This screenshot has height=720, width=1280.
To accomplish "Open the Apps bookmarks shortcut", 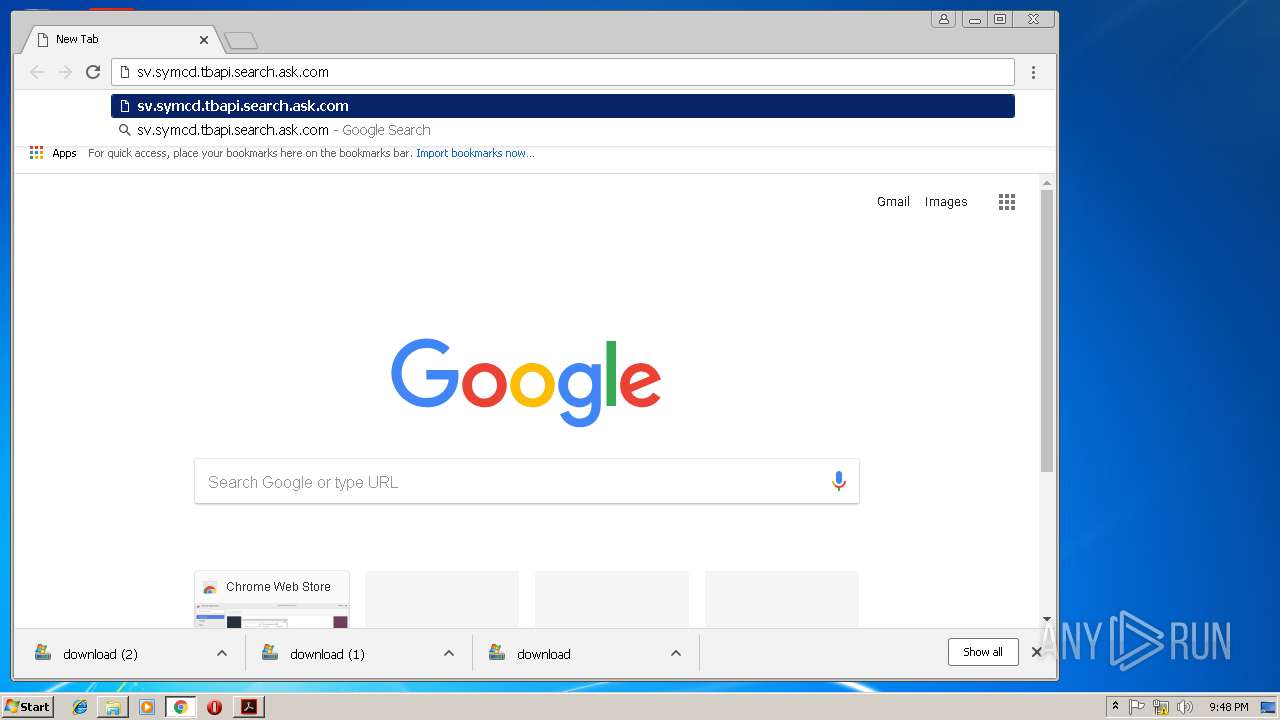I will 53,153.
